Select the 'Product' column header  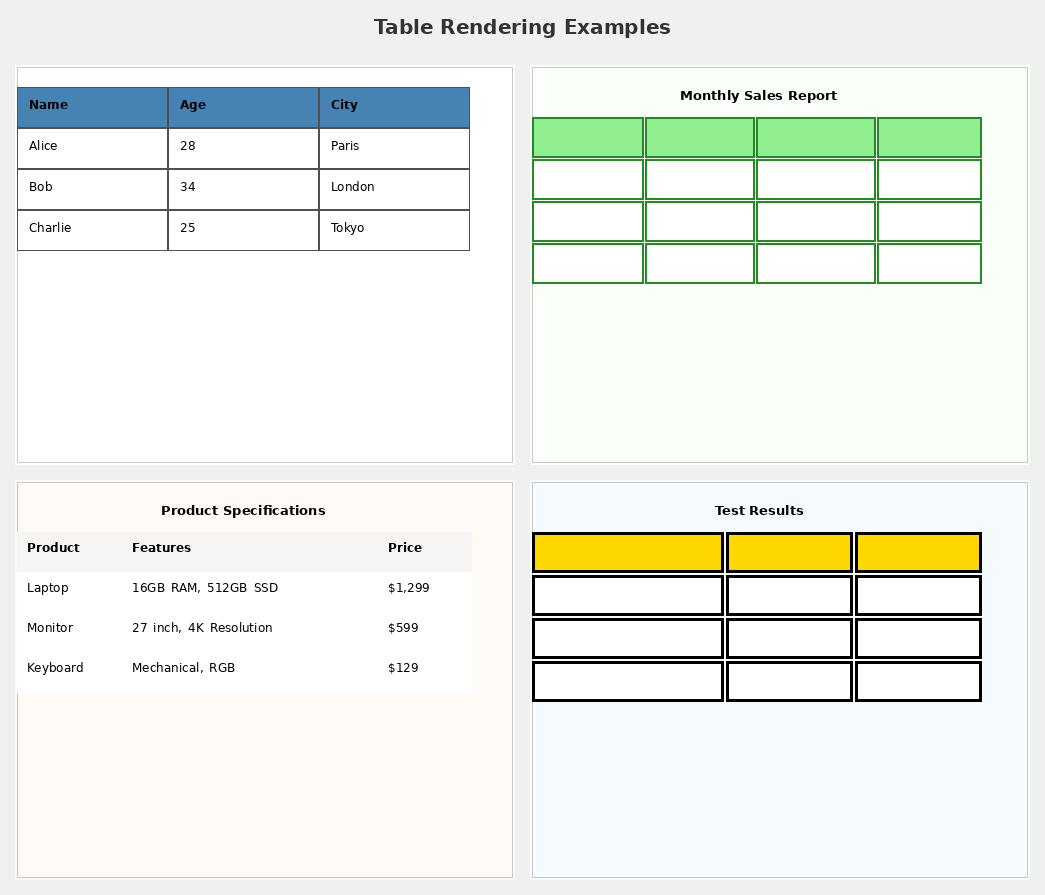click(53, 548)
